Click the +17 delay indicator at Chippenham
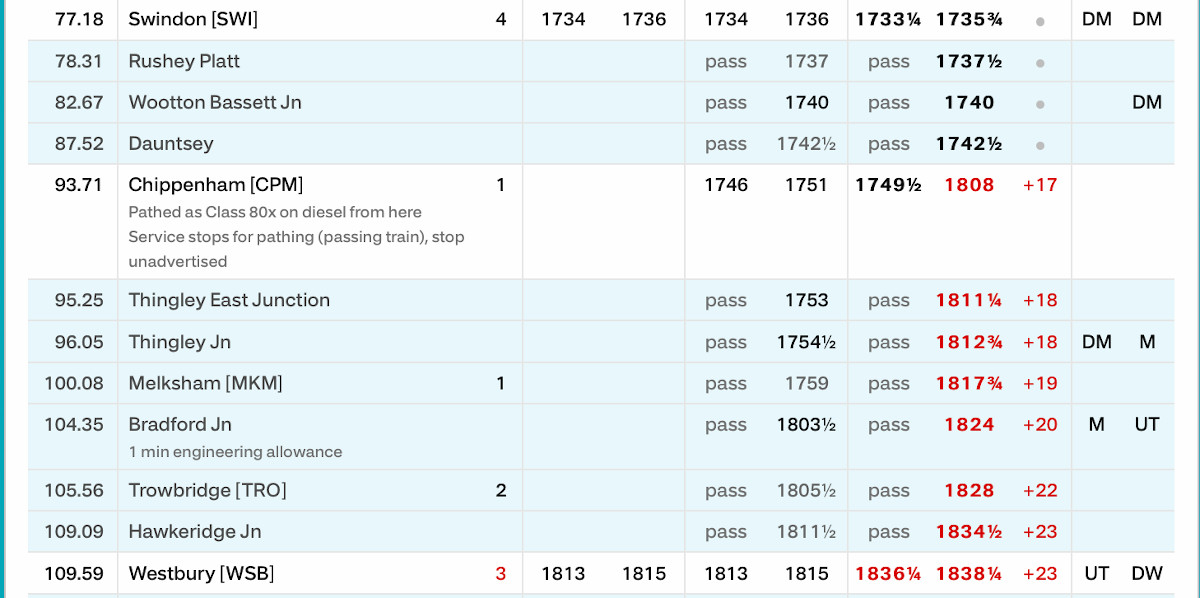 (x=1039, y=185)
